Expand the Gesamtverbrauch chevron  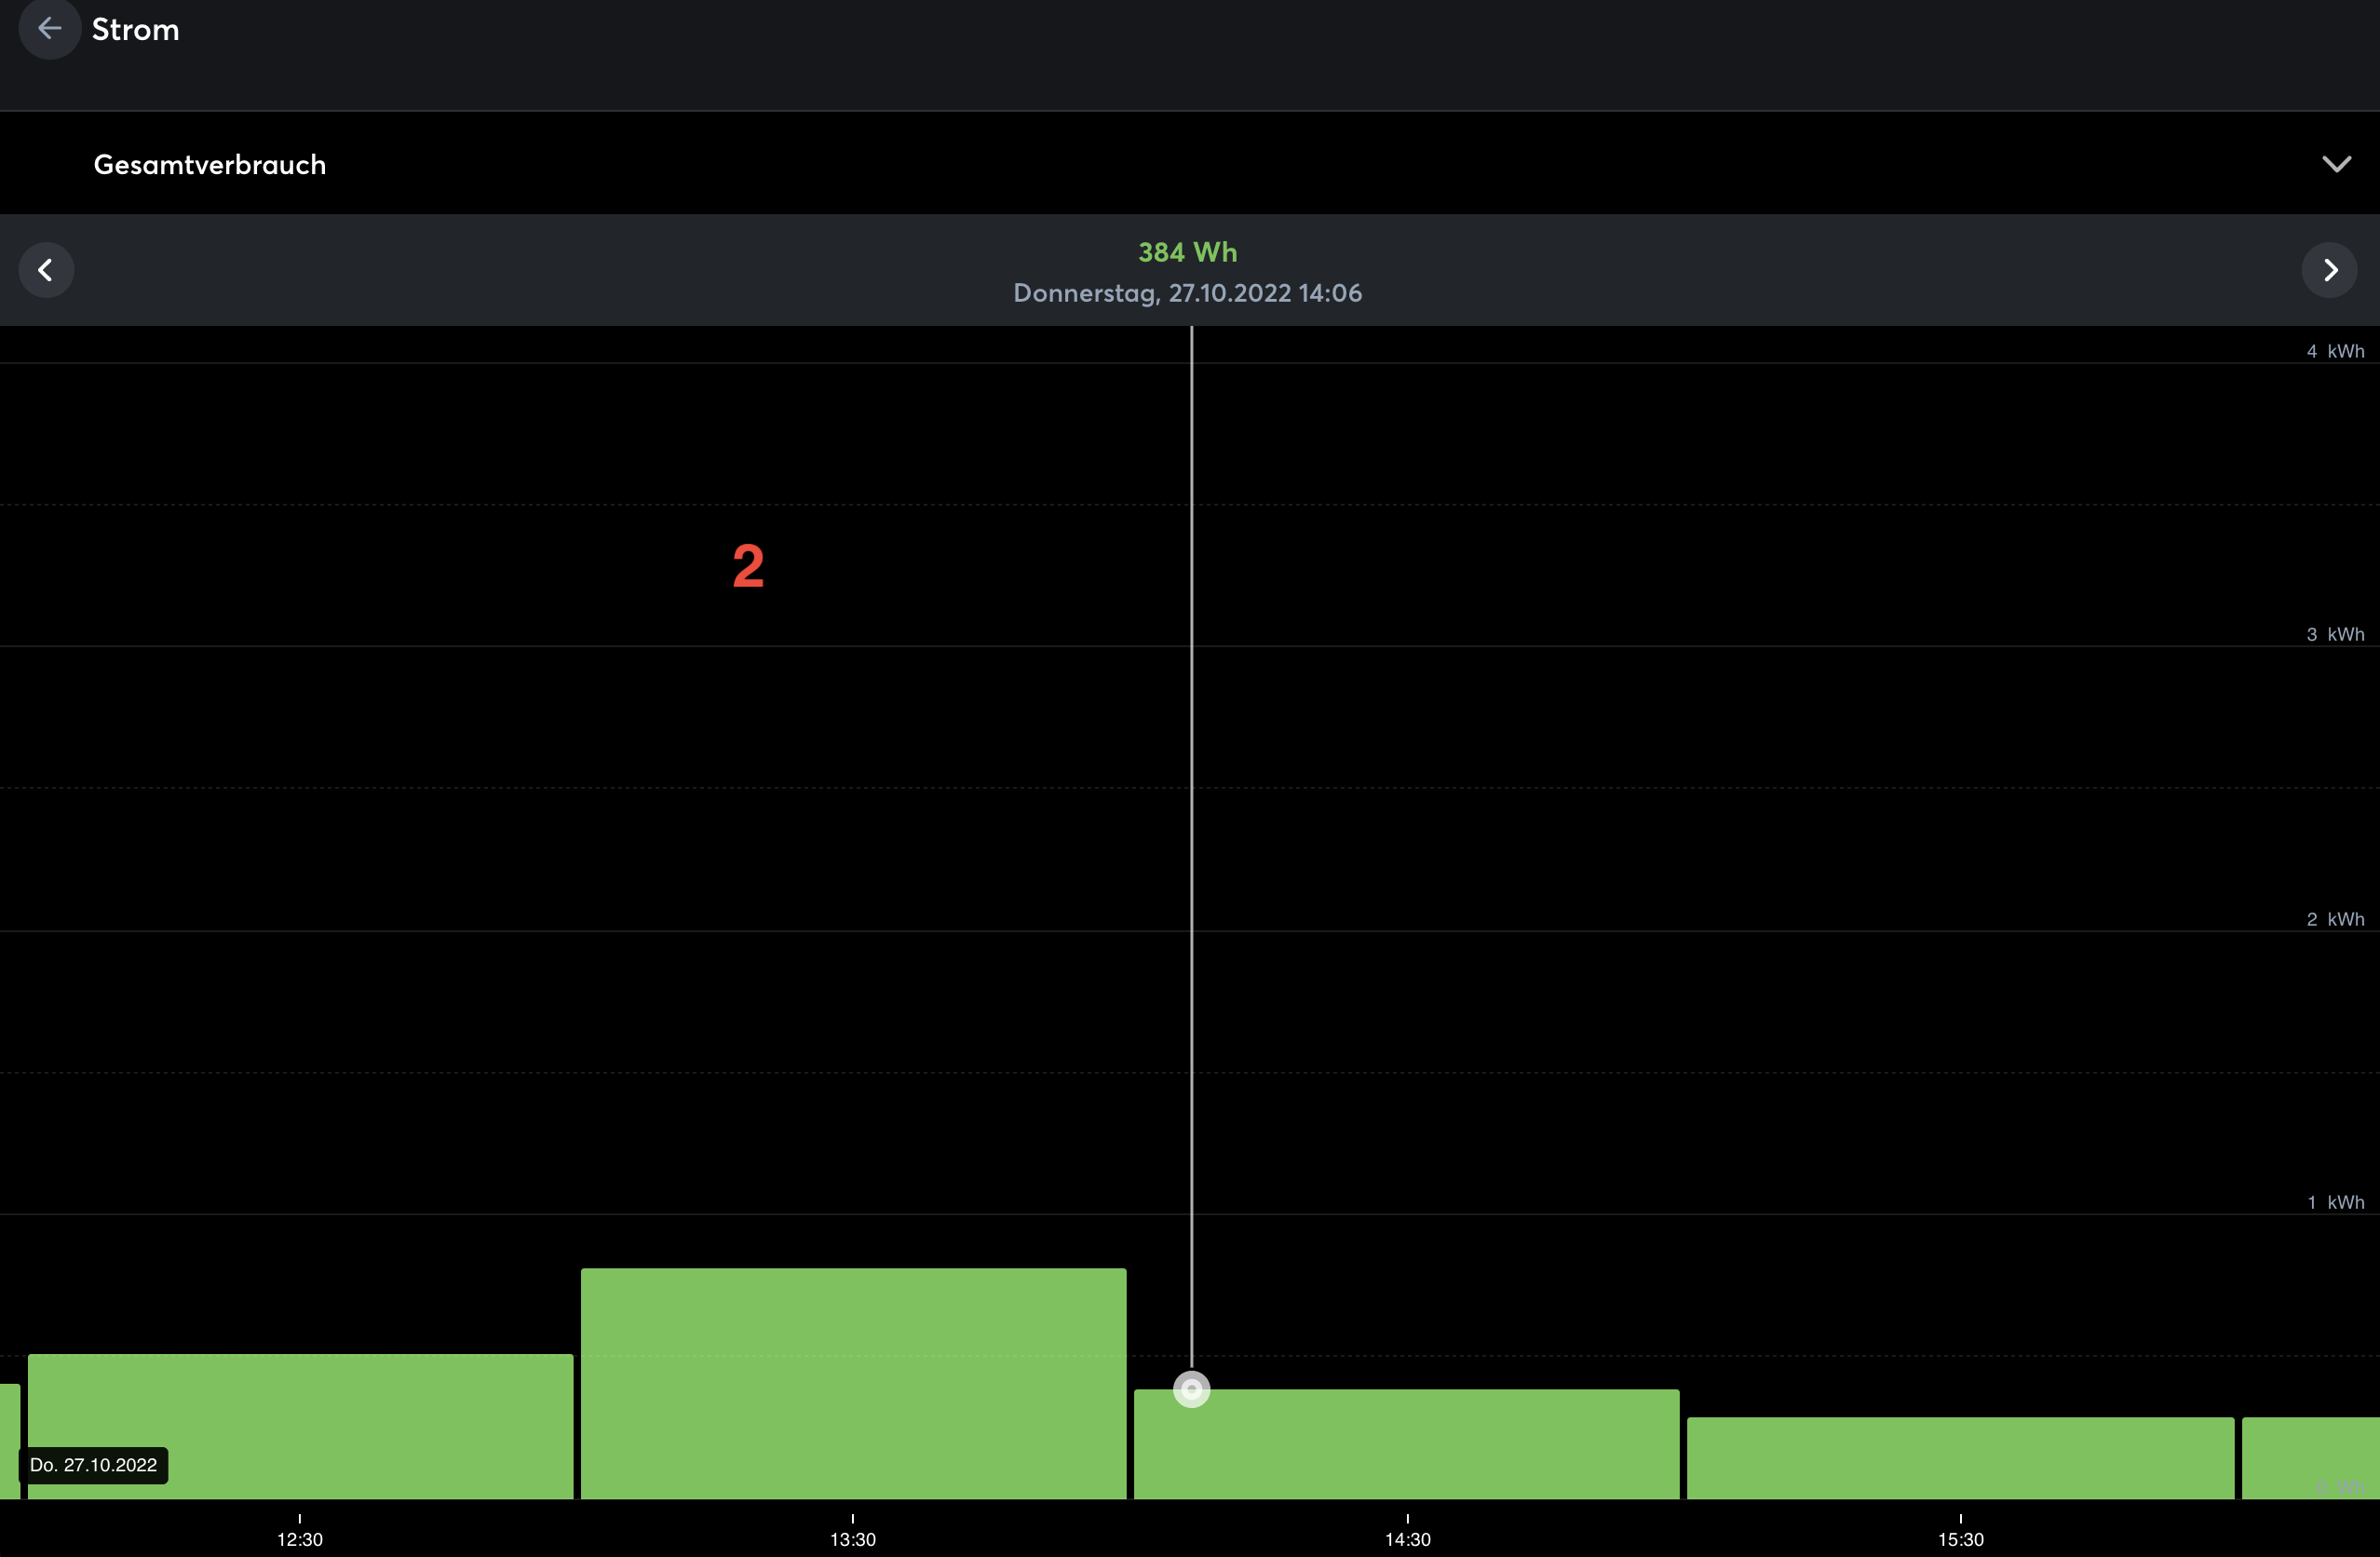pos(2336,164)
